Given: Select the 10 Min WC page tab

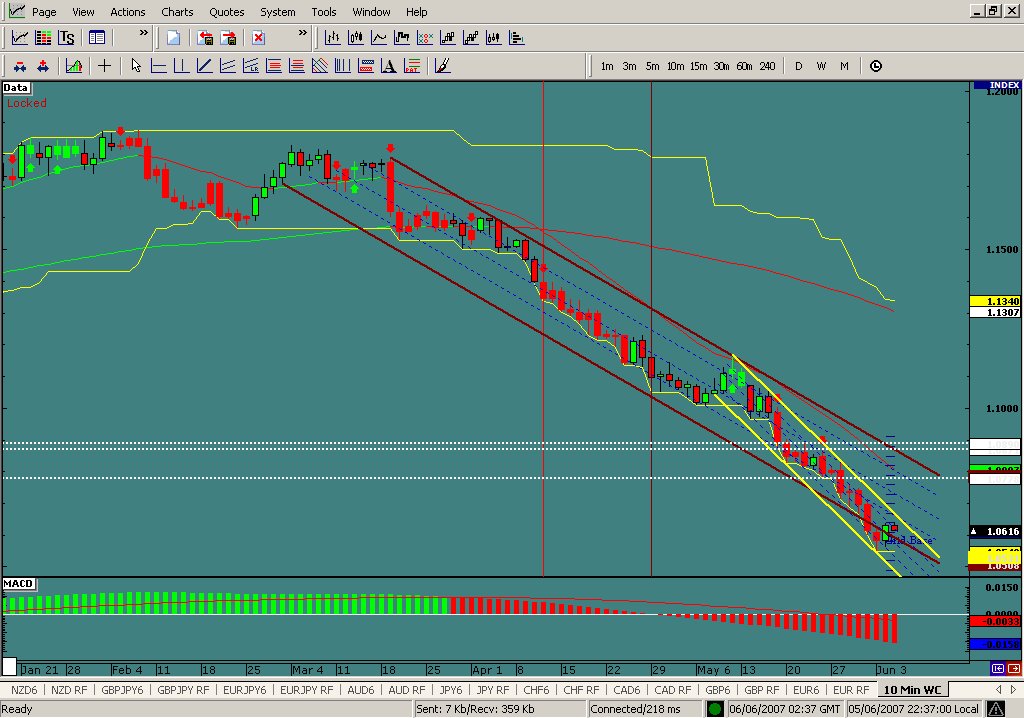Looking at the screenshot, I should click(x=912, y=689).
